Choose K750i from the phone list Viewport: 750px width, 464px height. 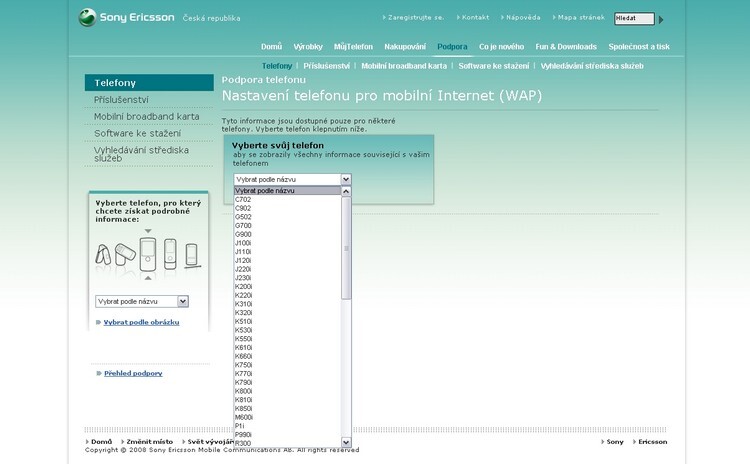tap(287, 365)
